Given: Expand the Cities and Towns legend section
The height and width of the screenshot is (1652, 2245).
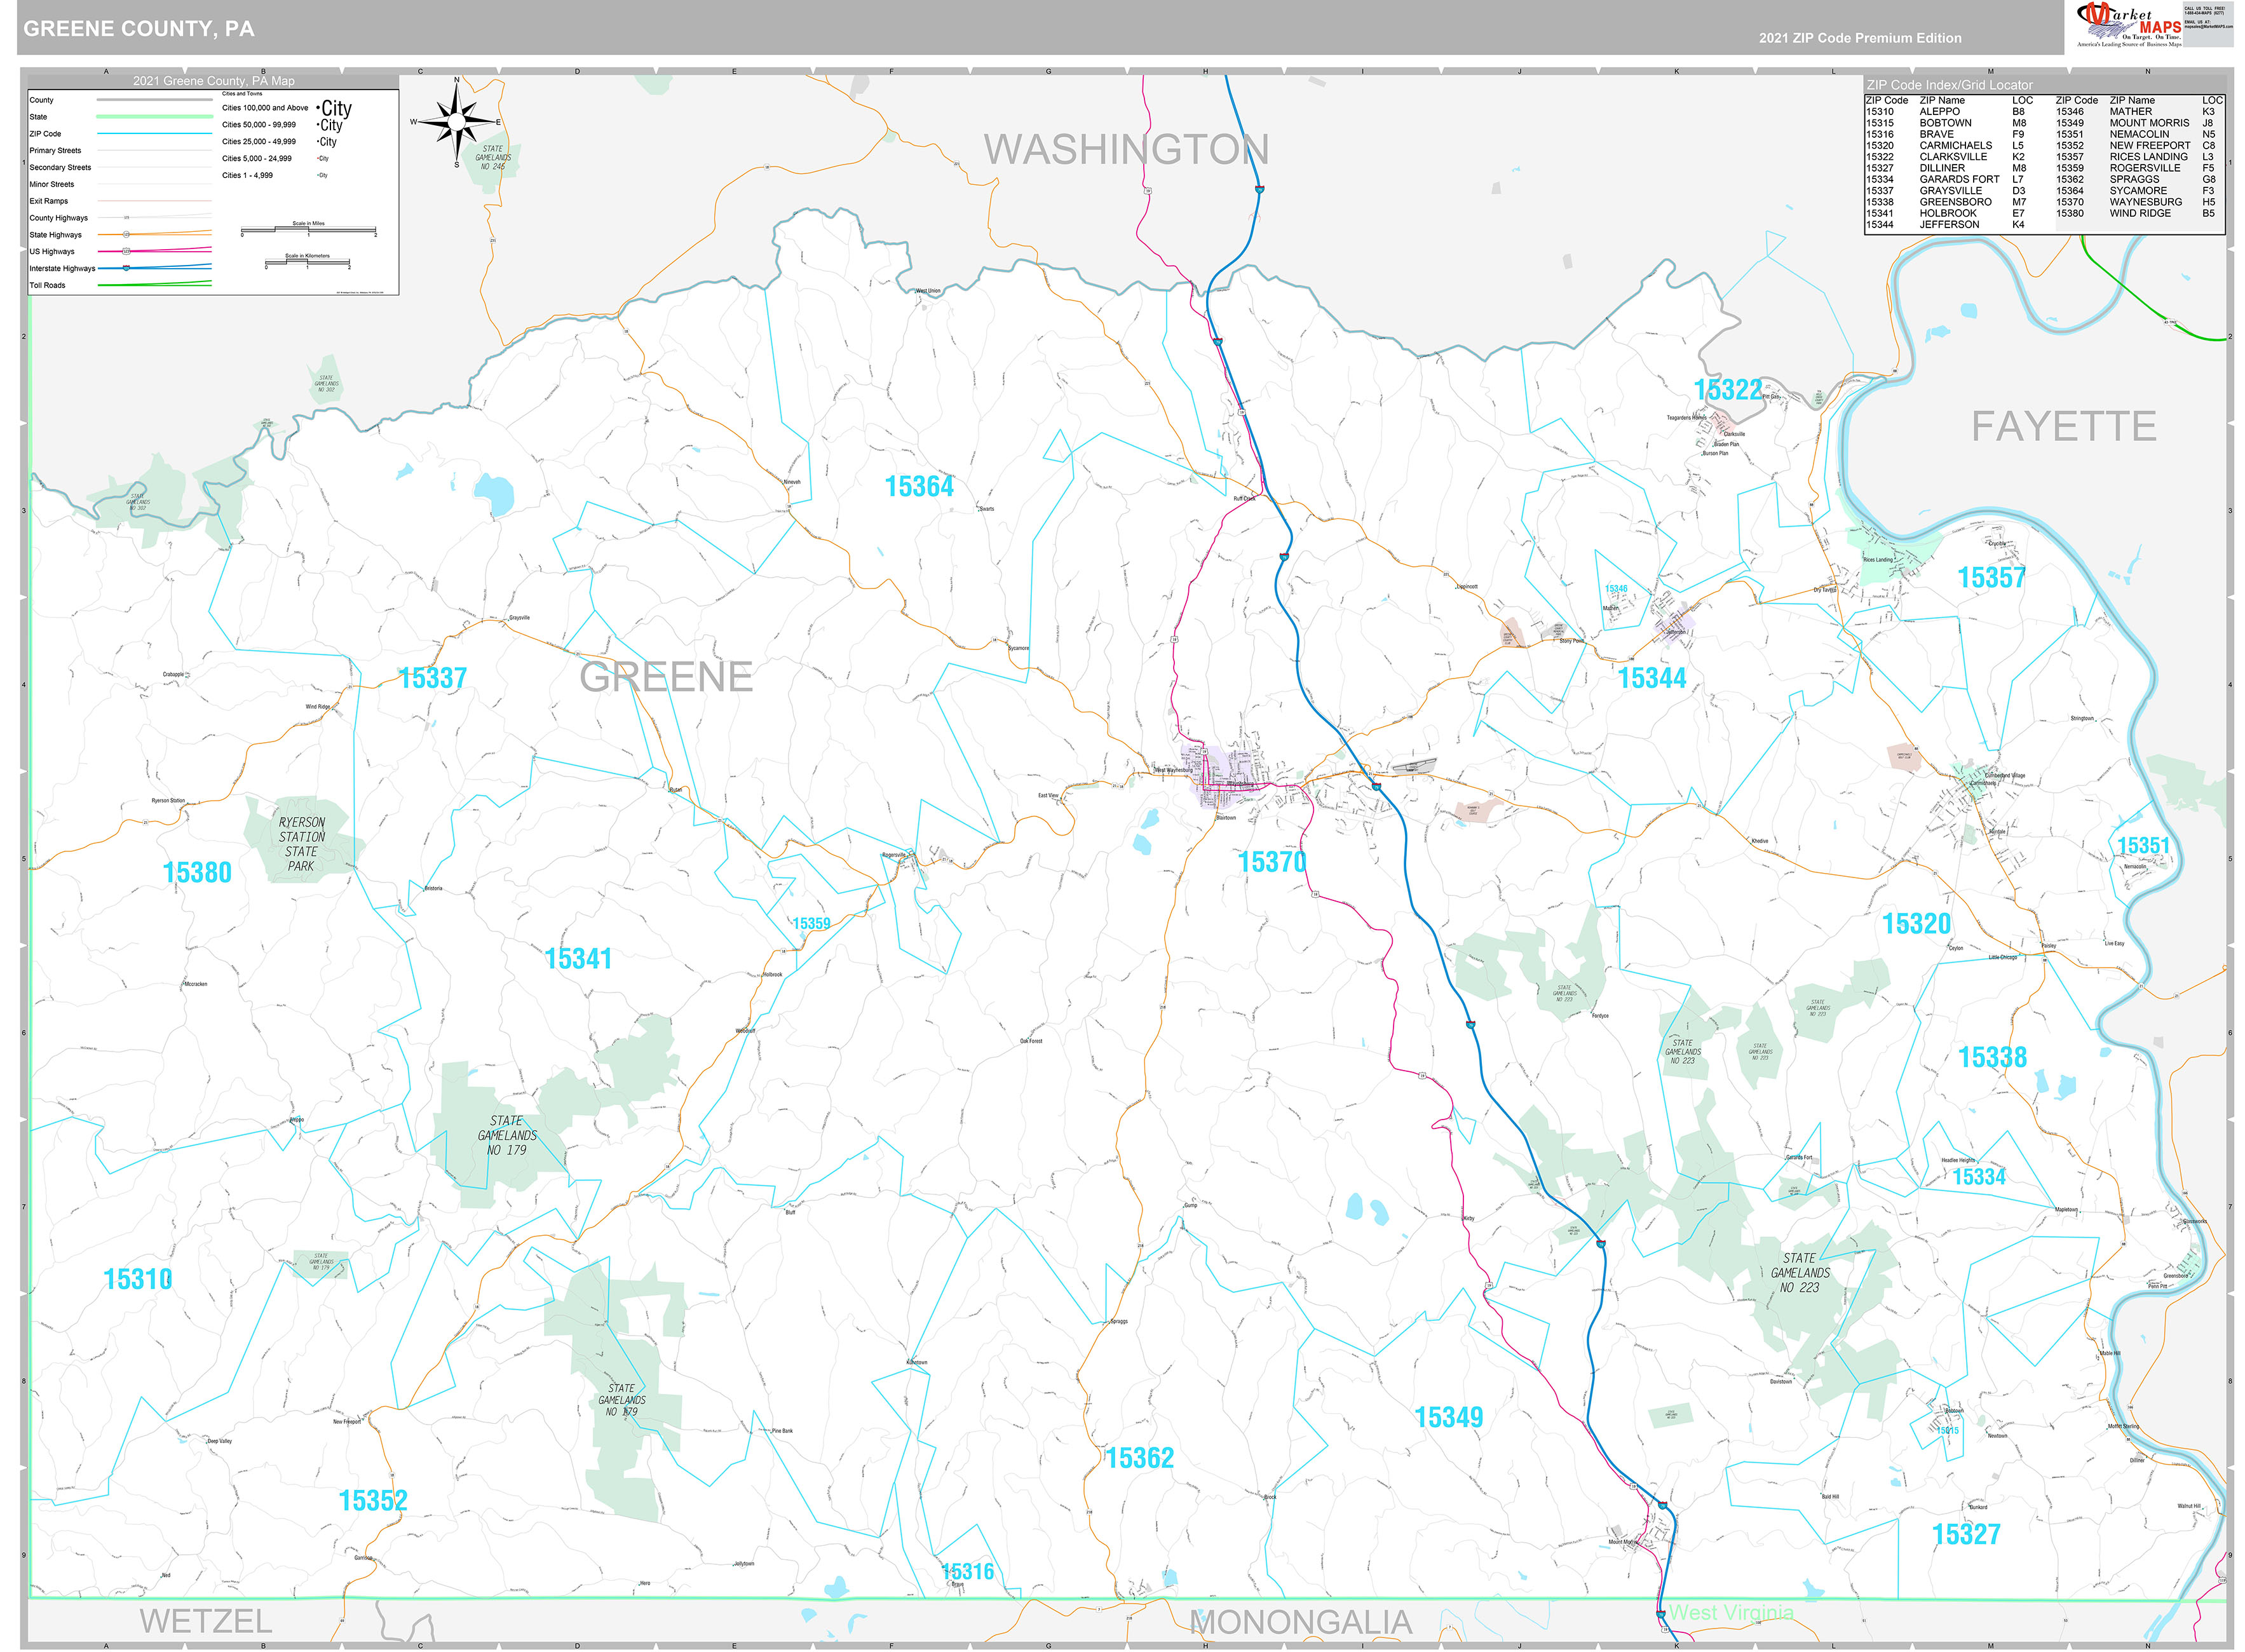Looking at the screenshot, I should (x=243, y=94).
